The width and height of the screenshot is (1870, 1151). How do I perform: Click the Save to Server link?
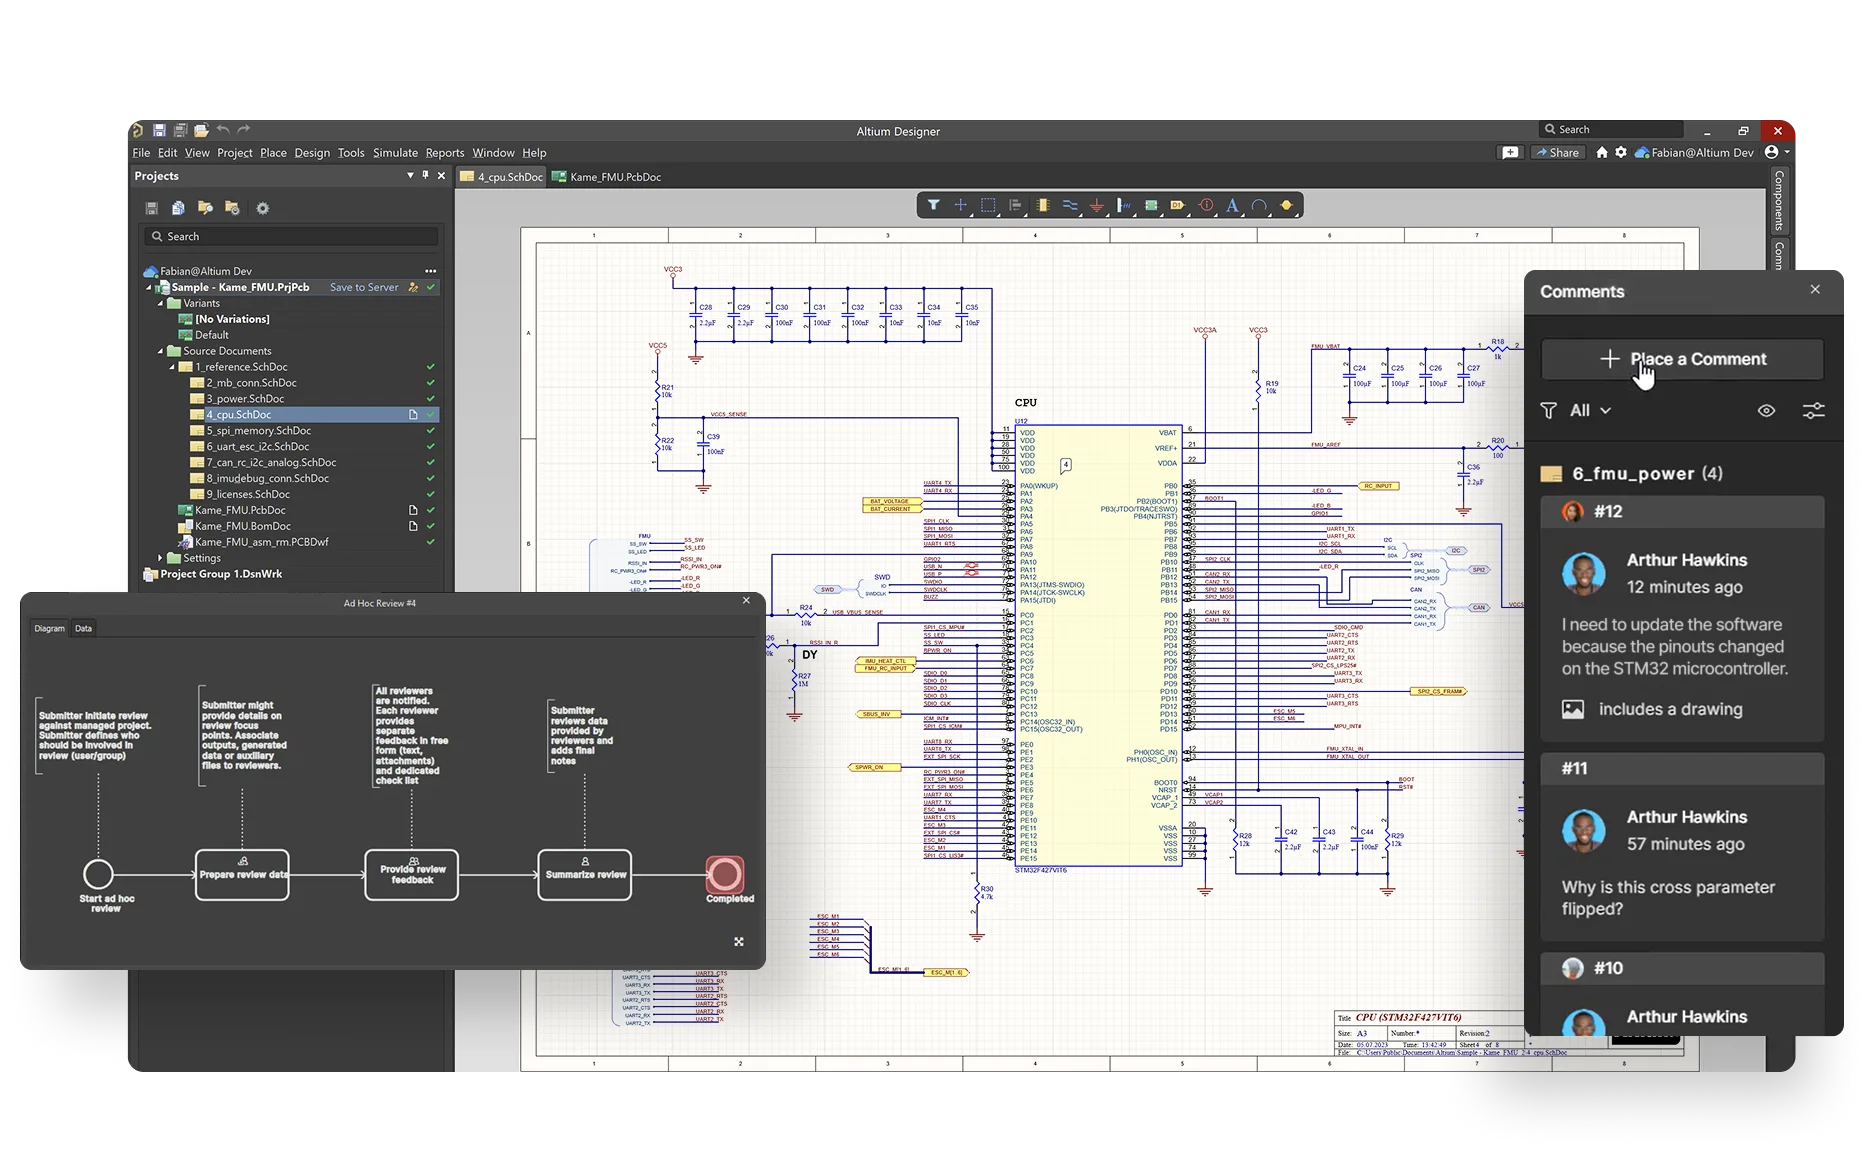coord(364,288)
